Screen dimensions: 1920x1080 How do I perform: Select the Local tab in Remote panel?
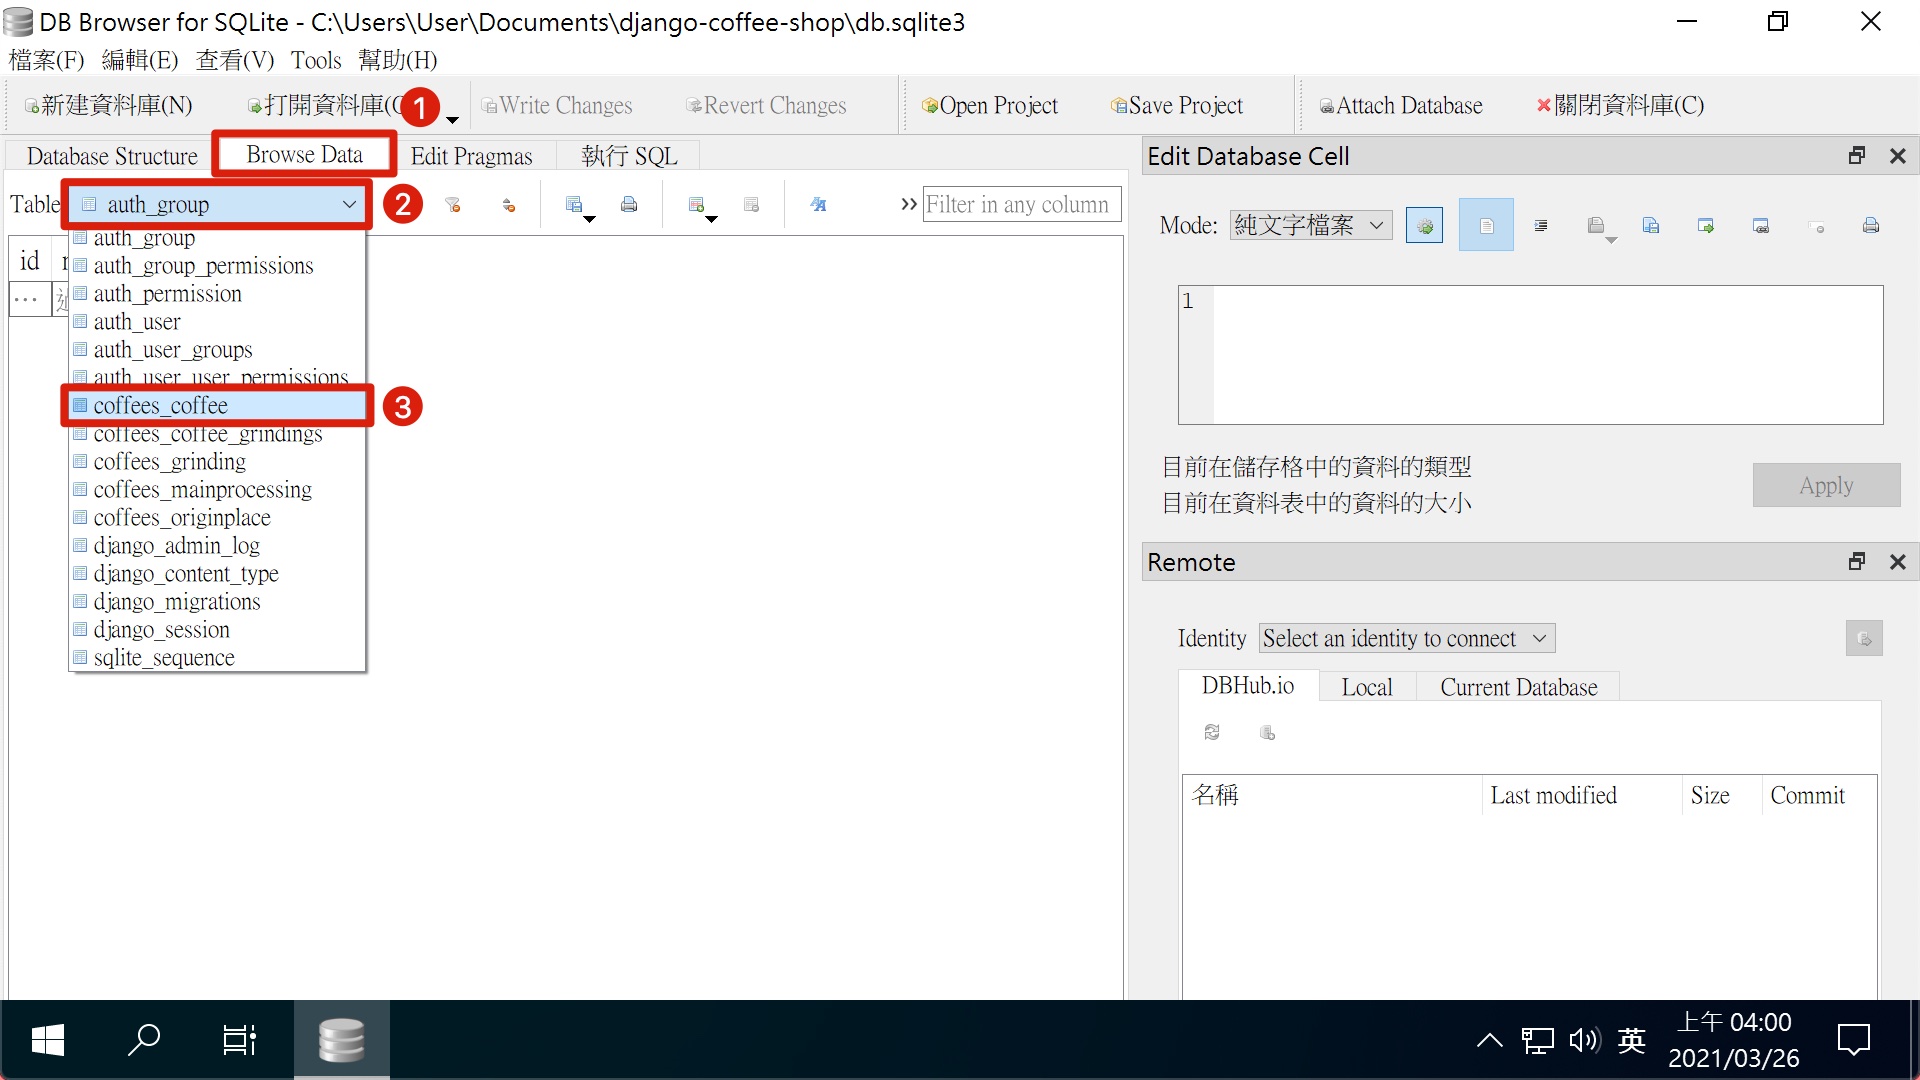1366,687
